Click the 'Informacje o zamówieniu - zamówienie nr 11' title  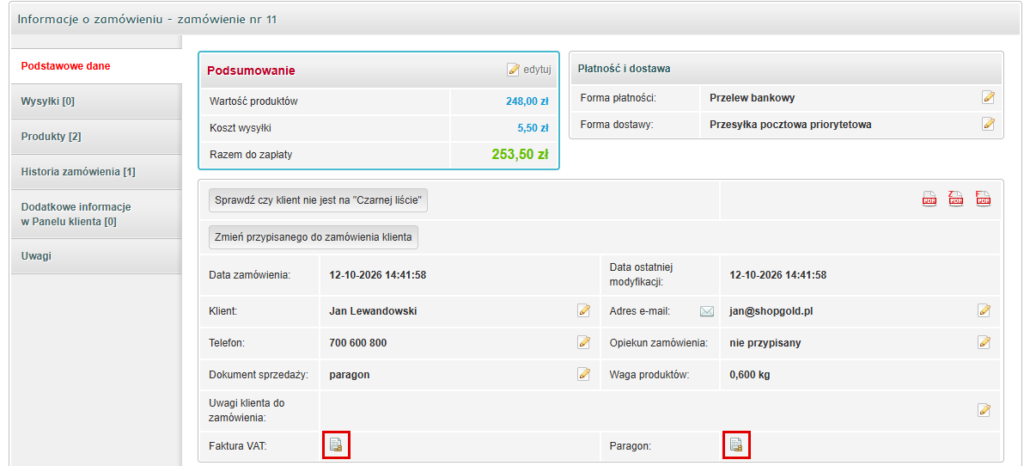tap(147, 19)
